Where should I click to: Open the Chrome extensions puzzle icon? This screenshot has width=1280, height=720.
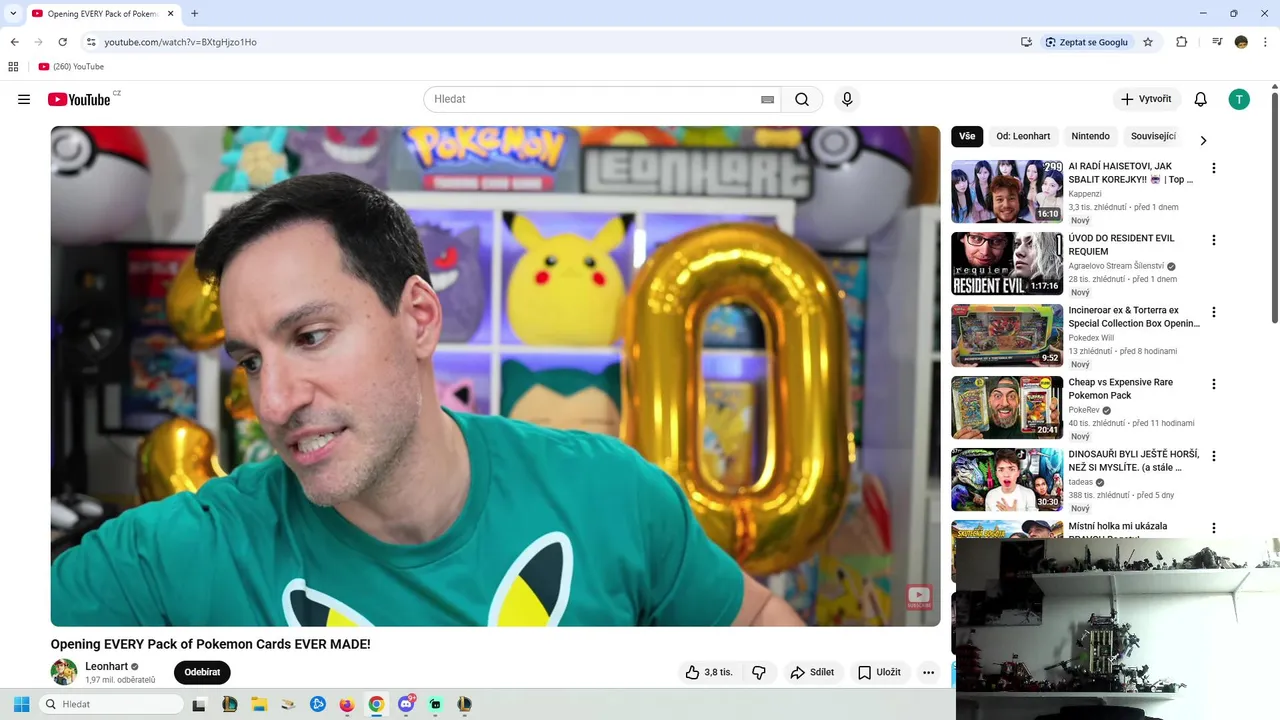1182,42
